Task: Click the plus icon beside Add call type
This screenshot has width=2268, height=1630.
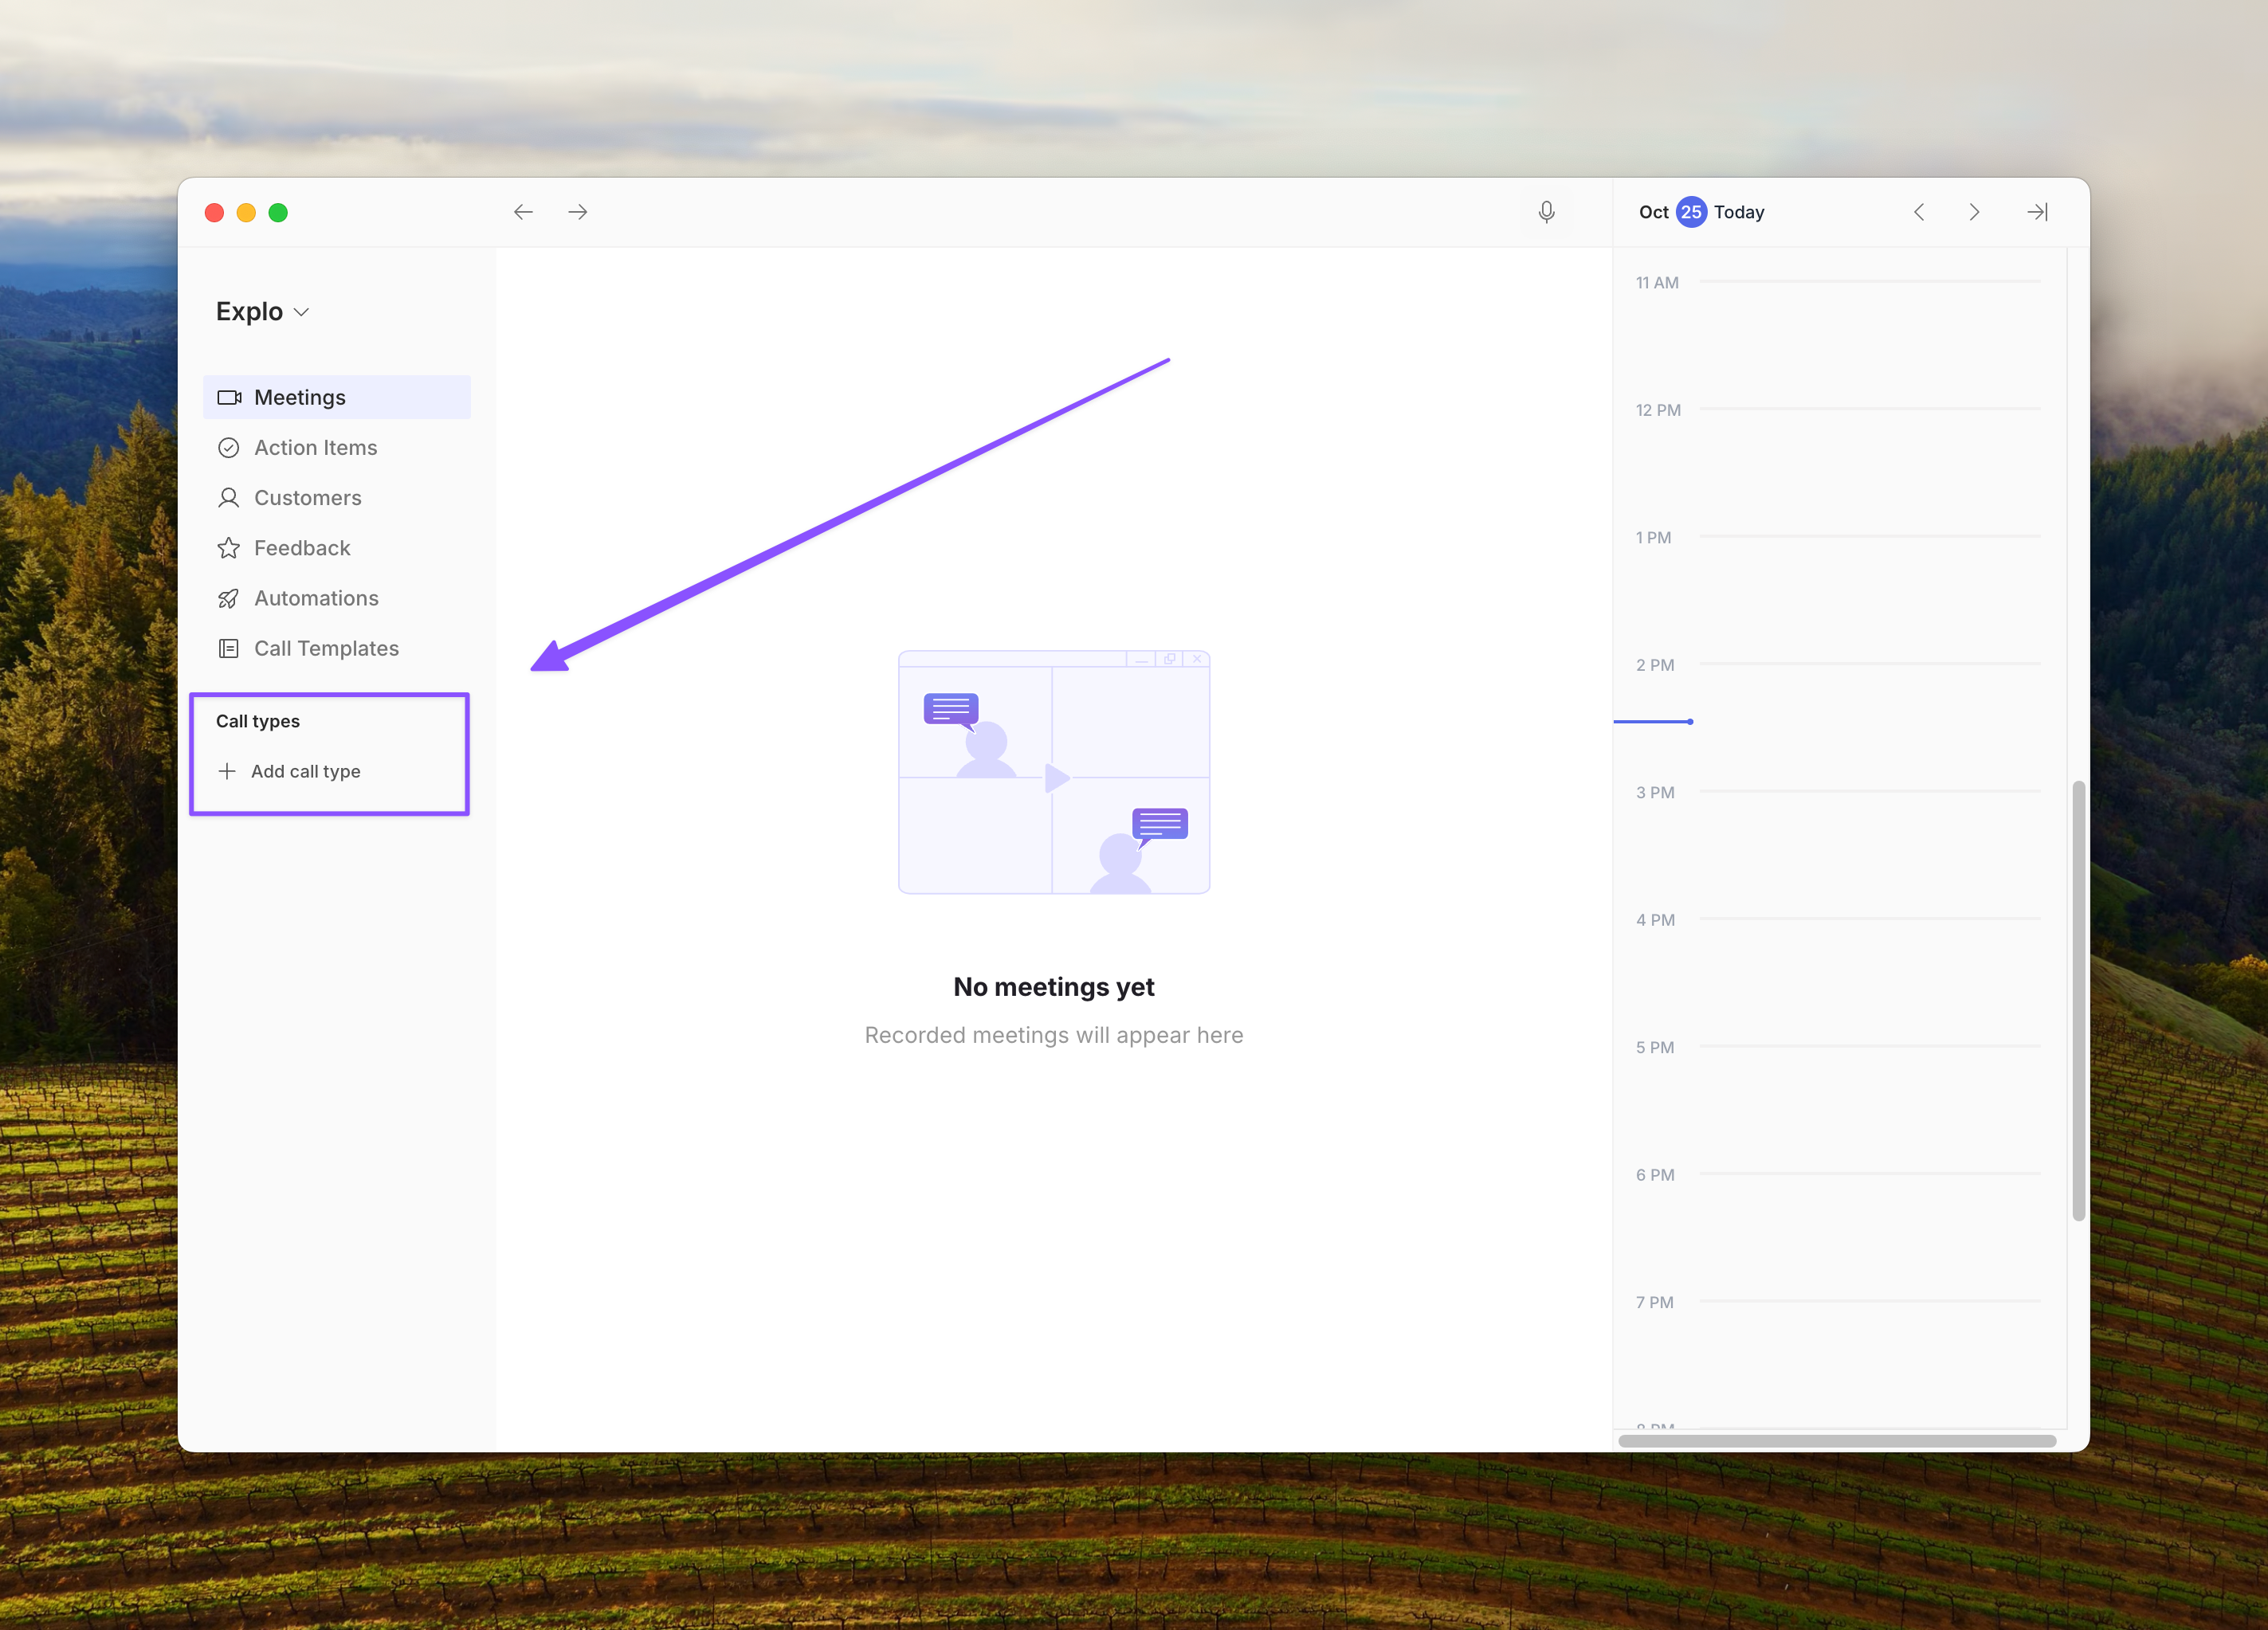Action: coord(227,771)
